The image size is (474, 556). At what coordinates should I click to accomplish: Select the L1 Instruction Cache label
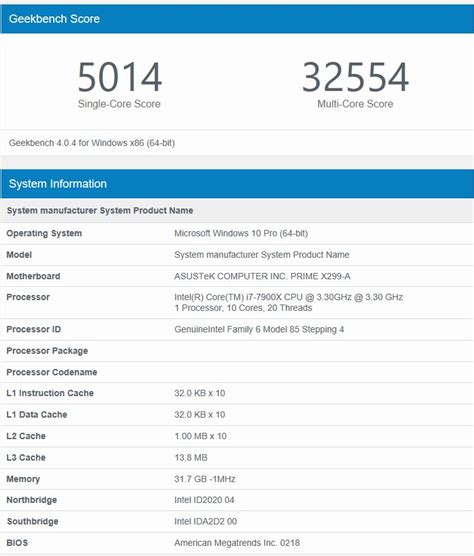pyautogui.click(x=50, y=393)
